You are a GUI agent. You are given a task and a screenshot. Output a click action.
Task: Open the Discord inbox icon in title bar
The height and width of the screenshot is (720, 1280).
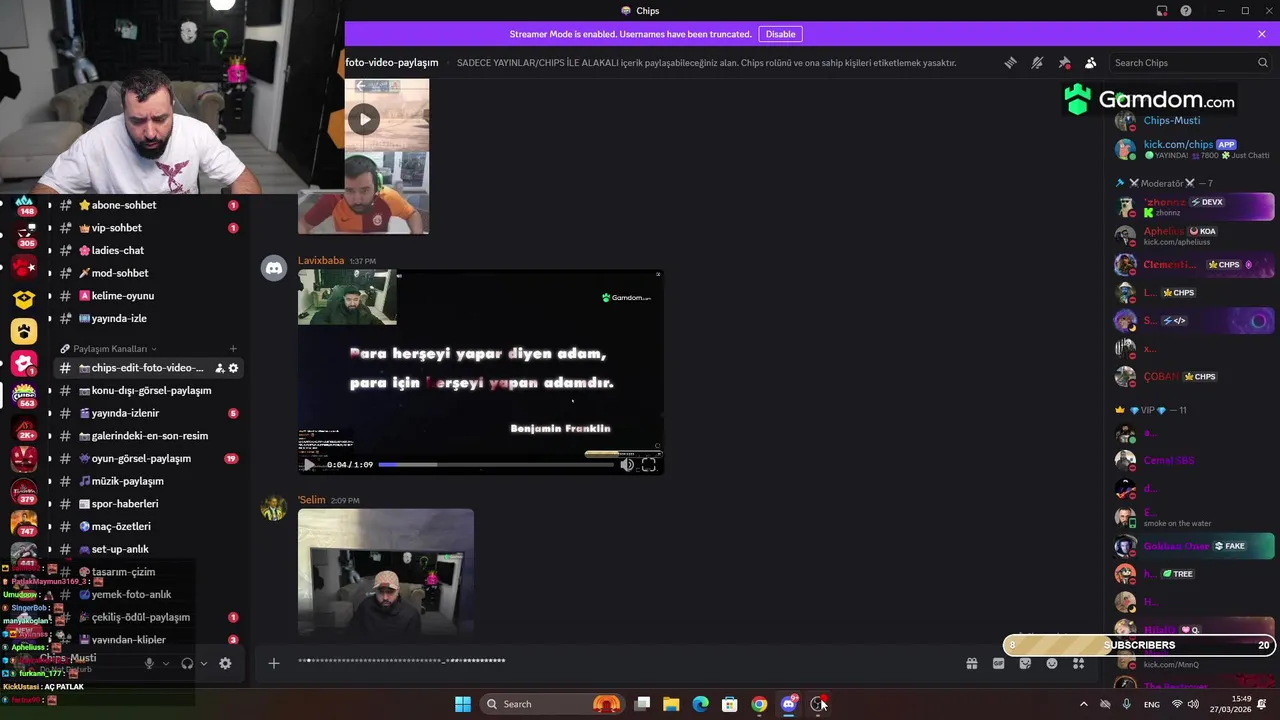1162,11
